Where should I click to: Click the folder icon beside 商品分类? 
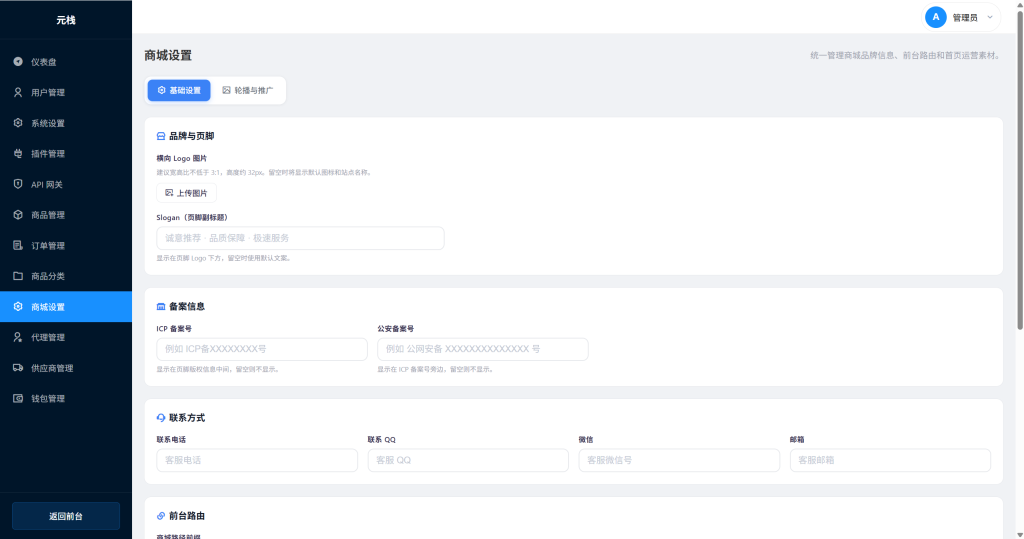pyautogui.click(x=18, y=276)
